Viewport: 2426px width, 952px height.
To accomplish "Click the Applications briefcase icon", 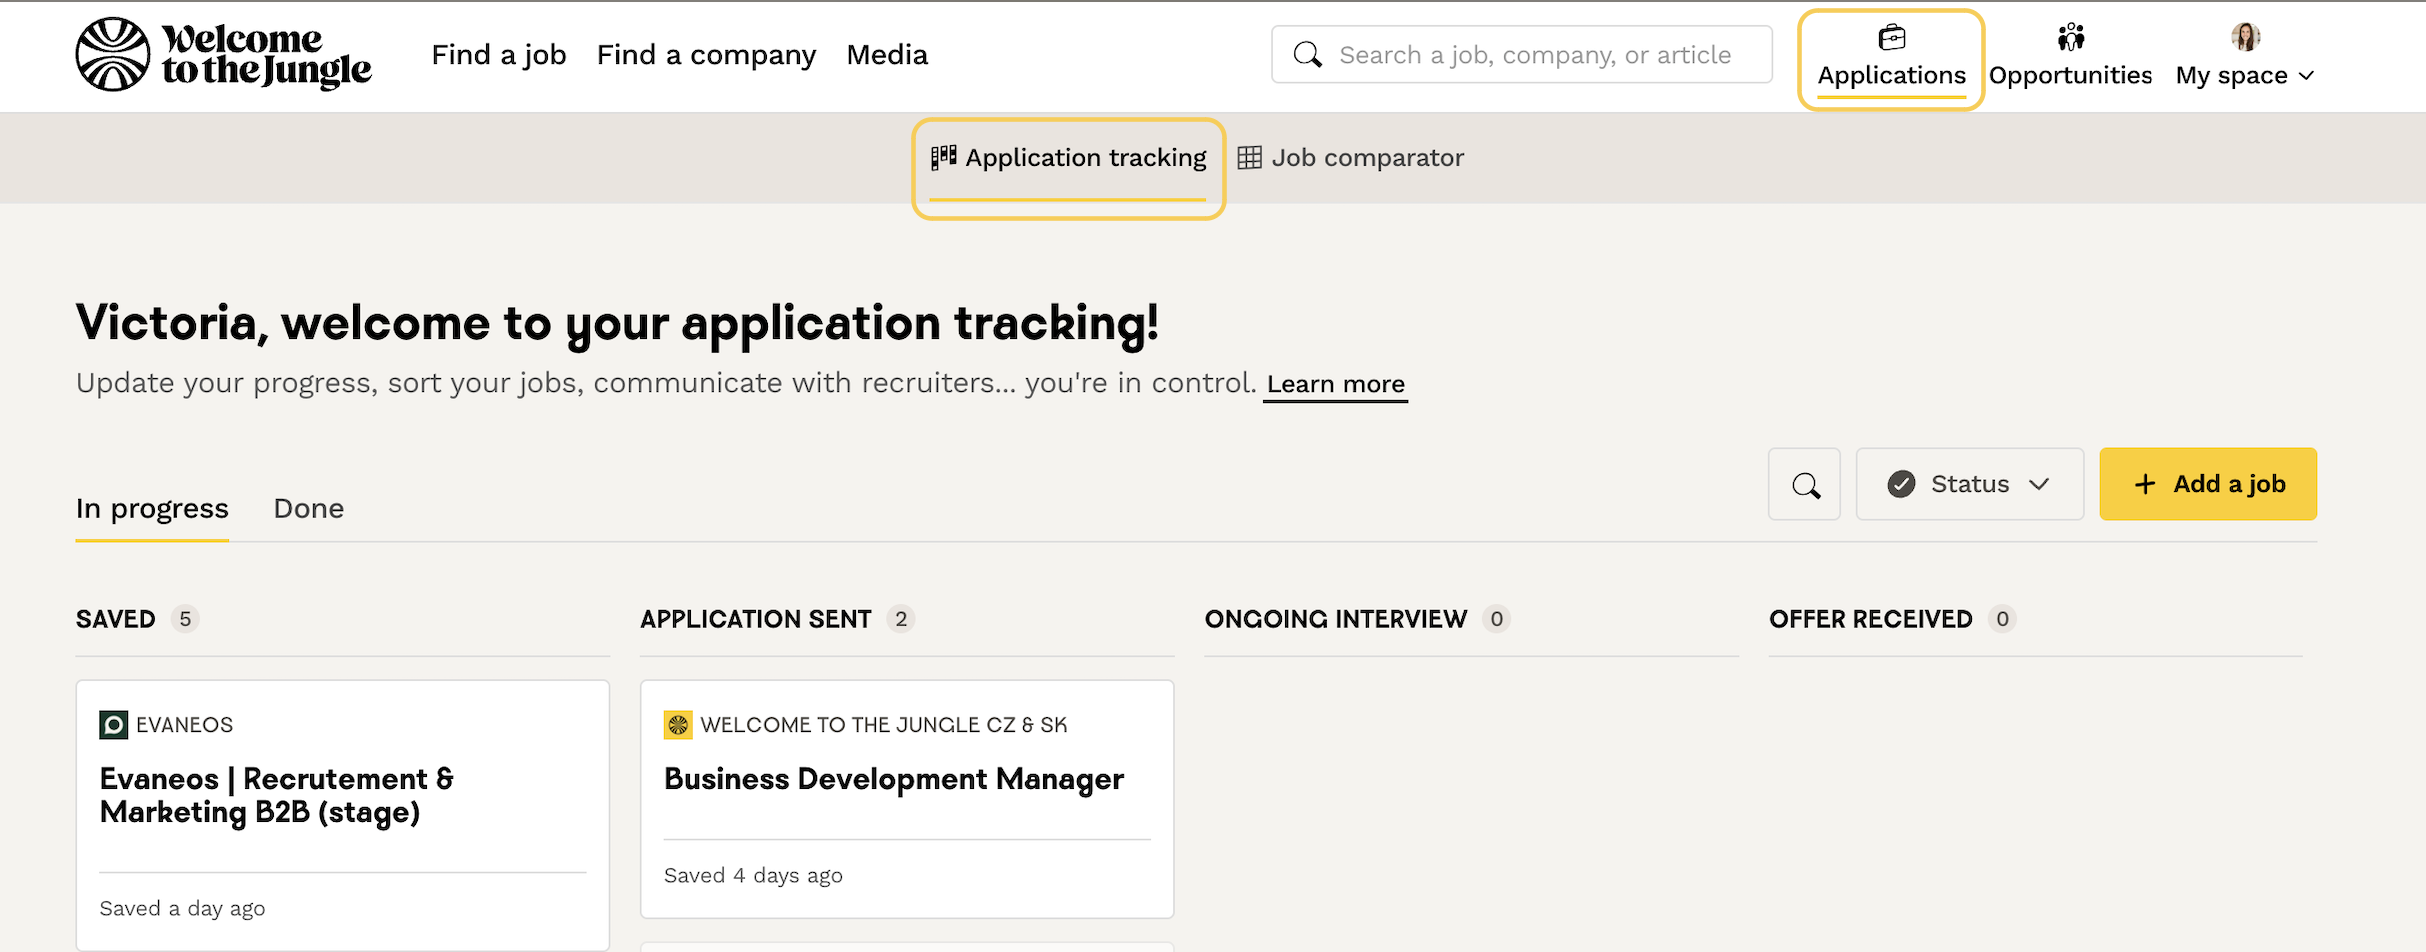I will tap(1891, 38).
